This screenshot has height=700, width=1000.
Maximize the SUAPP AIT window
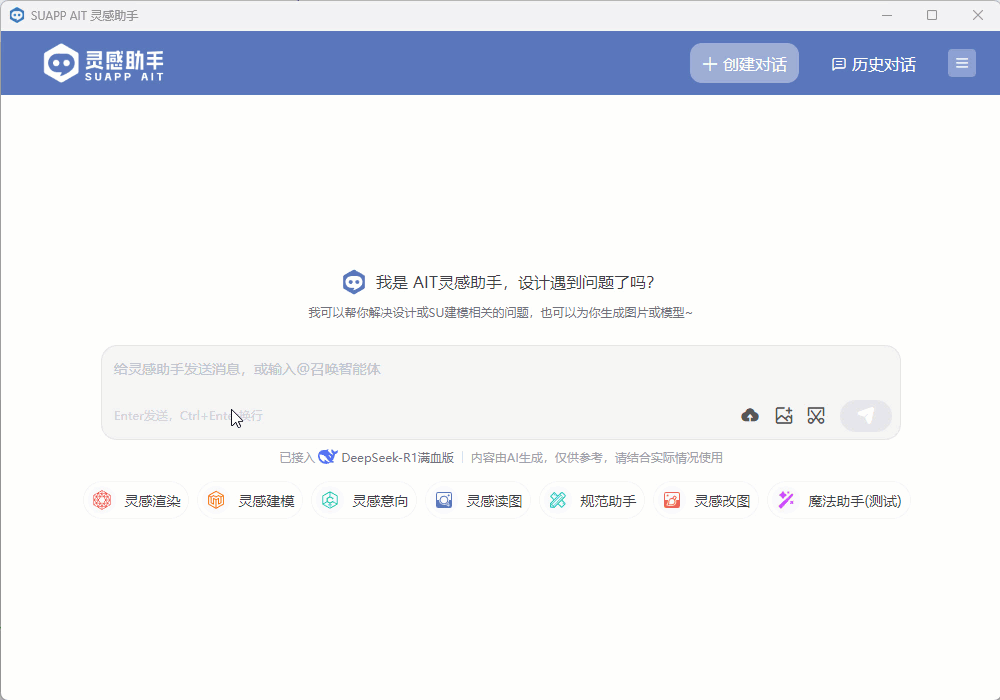[x=932, y=15]
